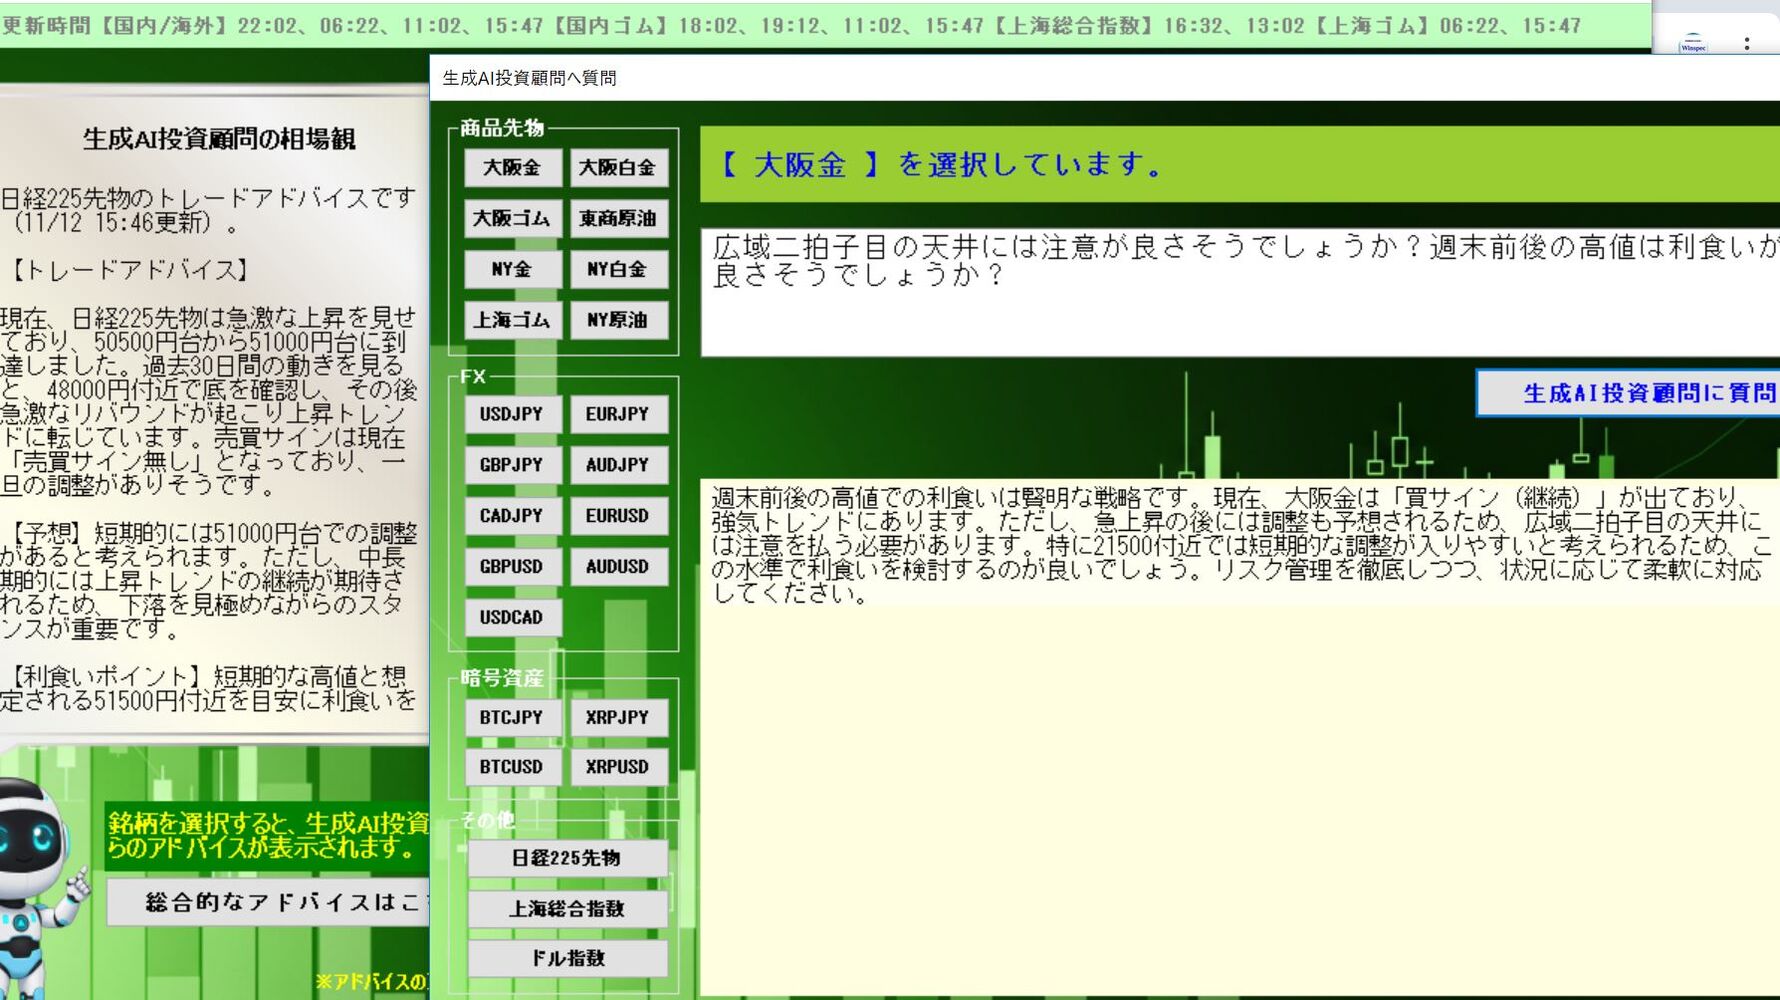Click the 大阪金 を選択しています banner
The image size is (1780, 1000).
[x=1240, y=165]
